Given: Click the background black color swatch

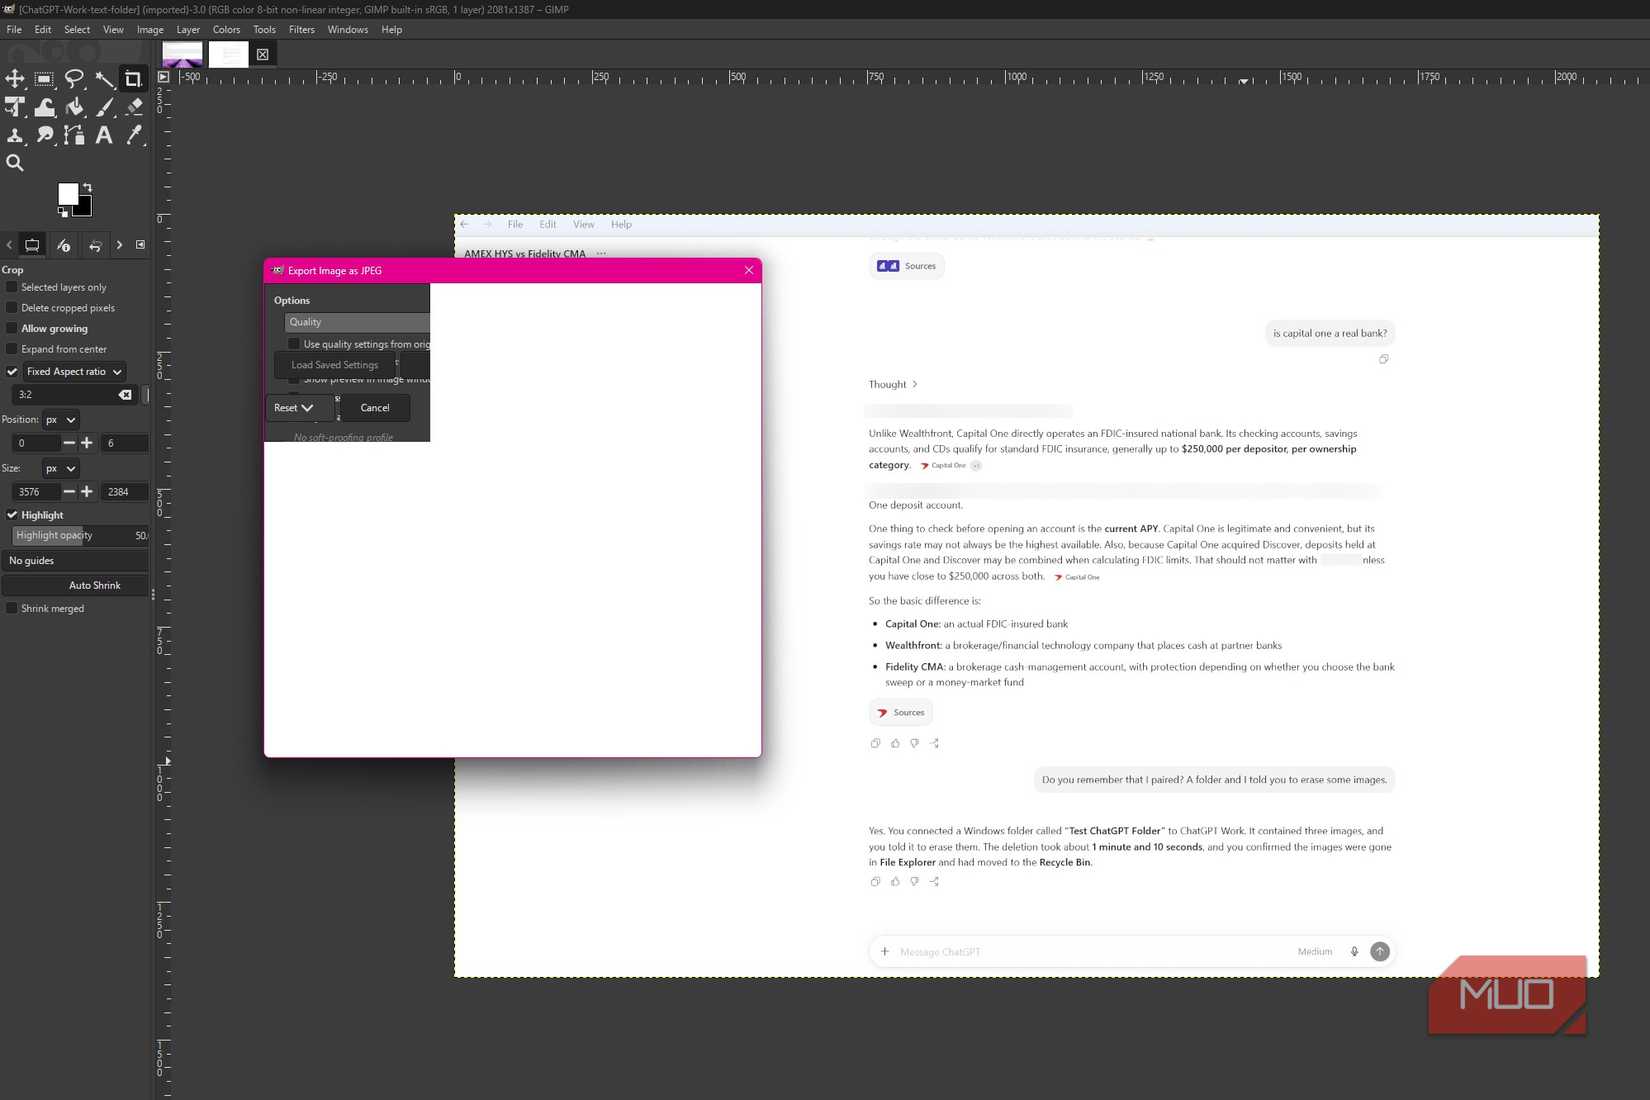Looking at the screenshot, I should pyautogui.click(x=85, y=209).
